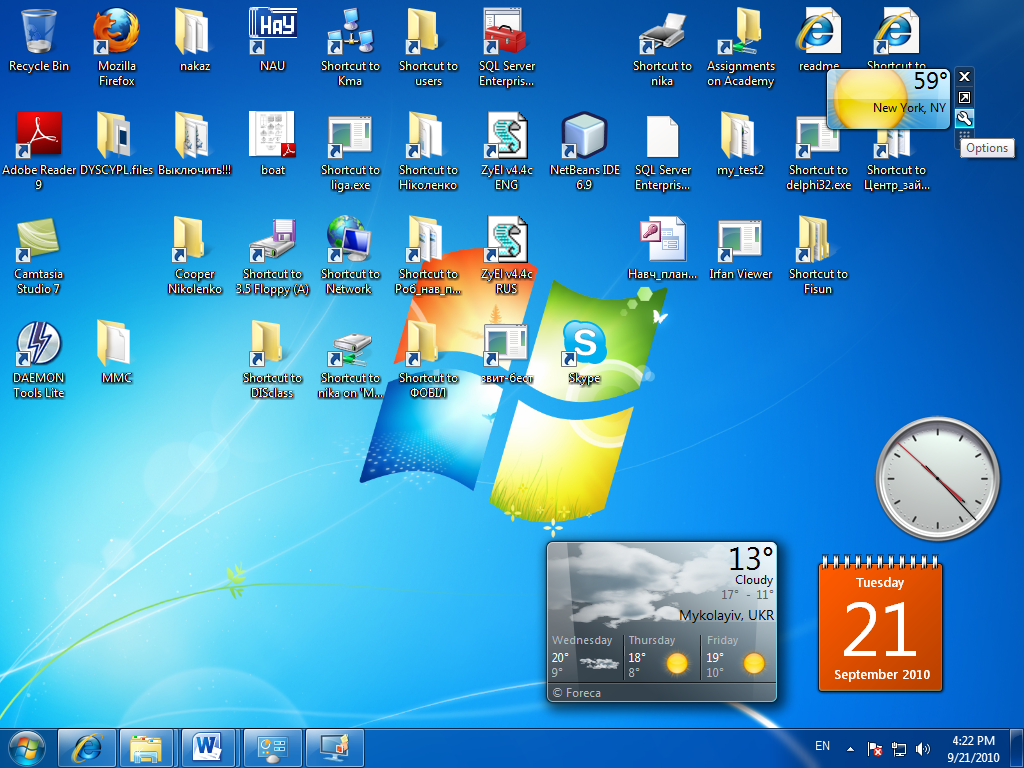Select the NAU shortcut icon

pos(272,40)
